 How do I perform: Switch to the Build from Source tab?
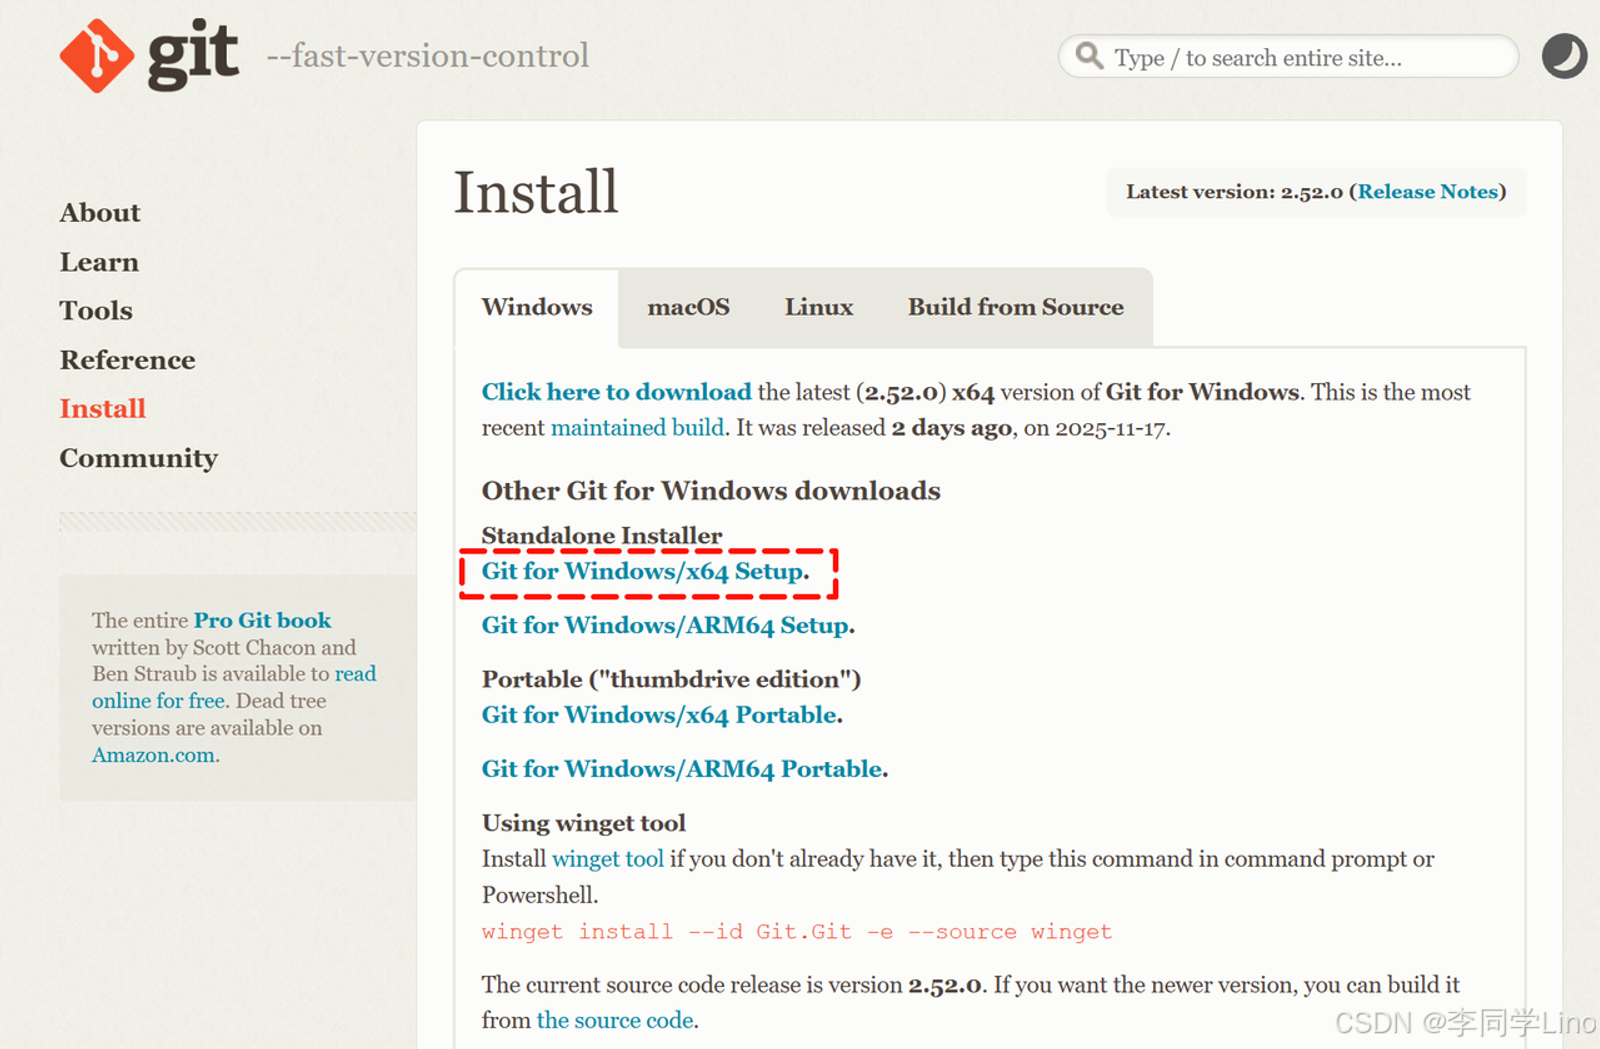click(x=1016, y=307)
